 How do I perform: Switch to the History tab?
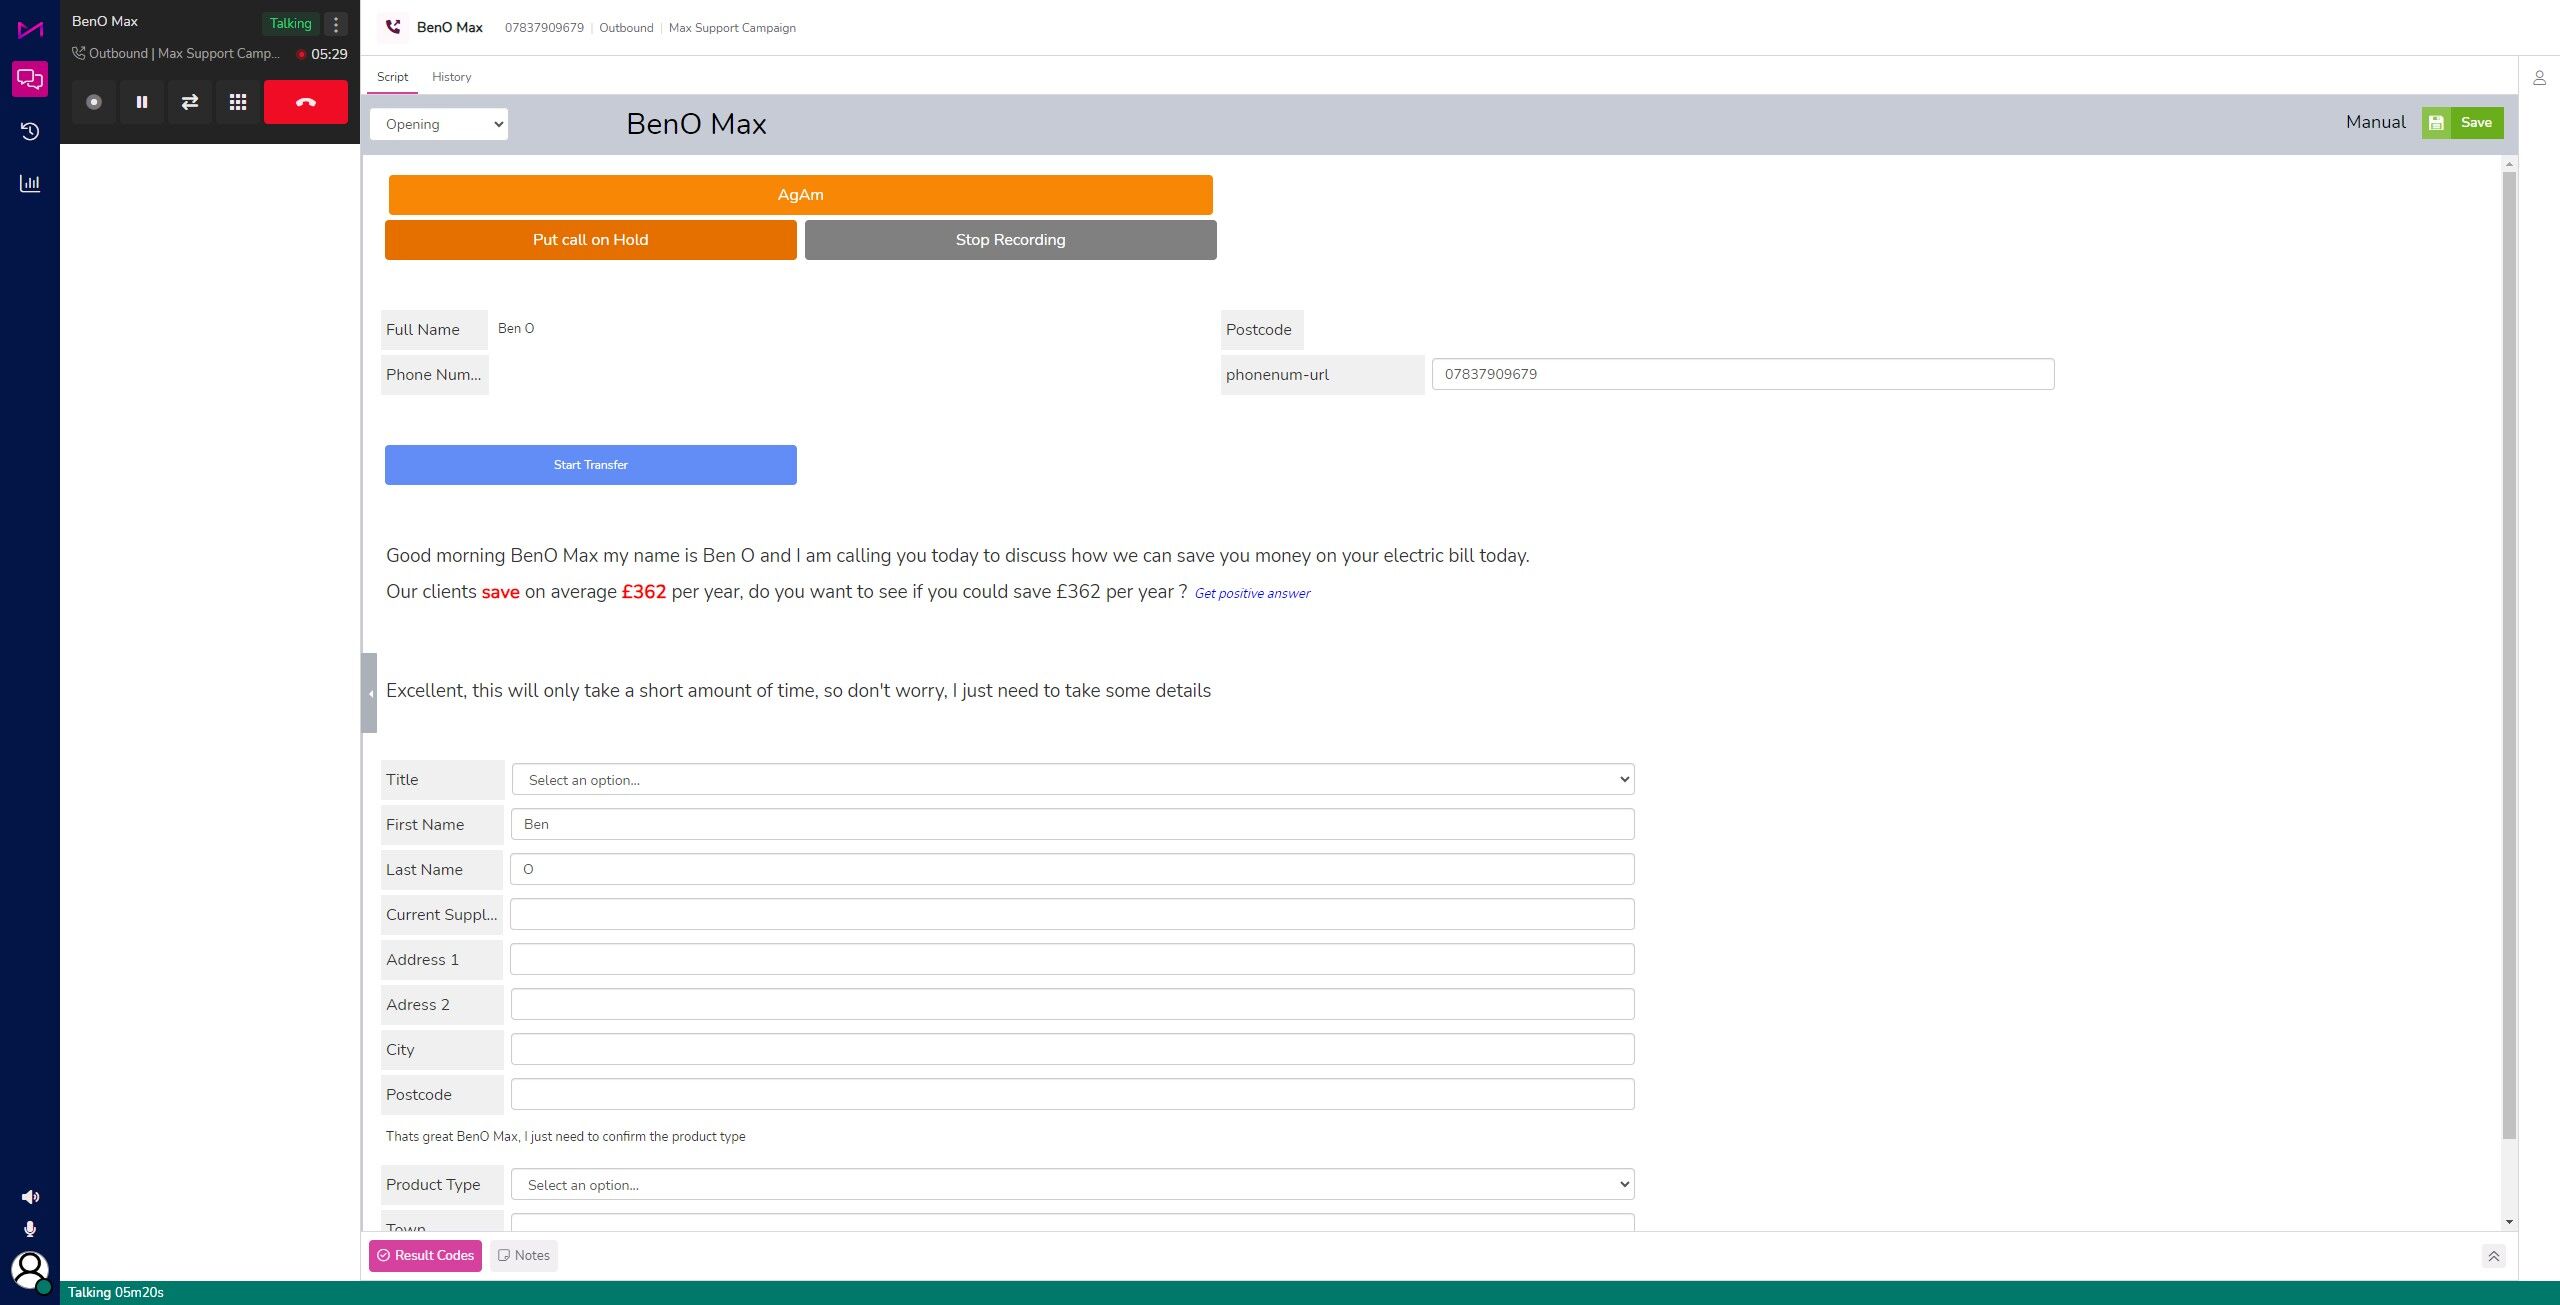[x=451, y=77]
